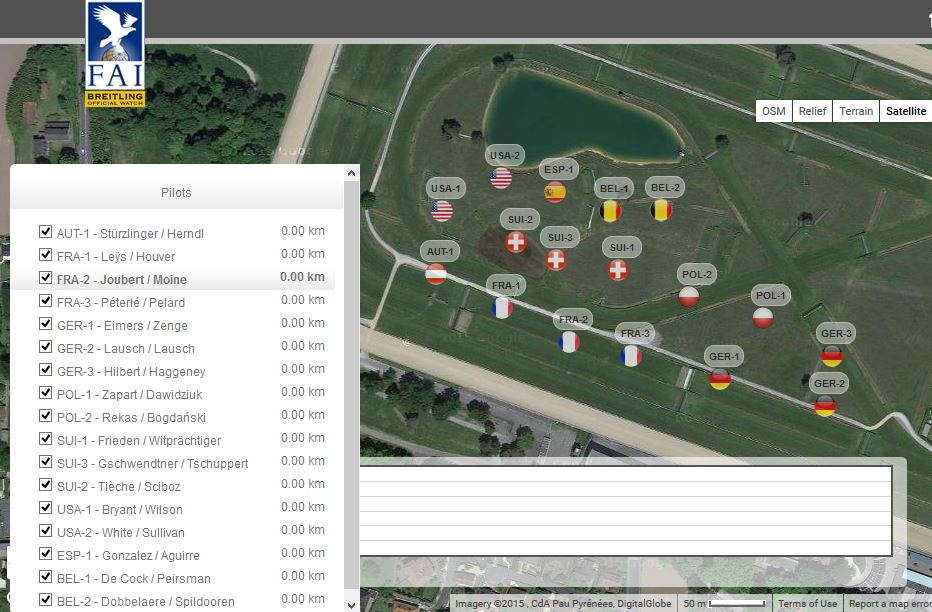Click the GER-3 German flag marker
This screenshot has height=612, width=932.
[x=832, y=356]
